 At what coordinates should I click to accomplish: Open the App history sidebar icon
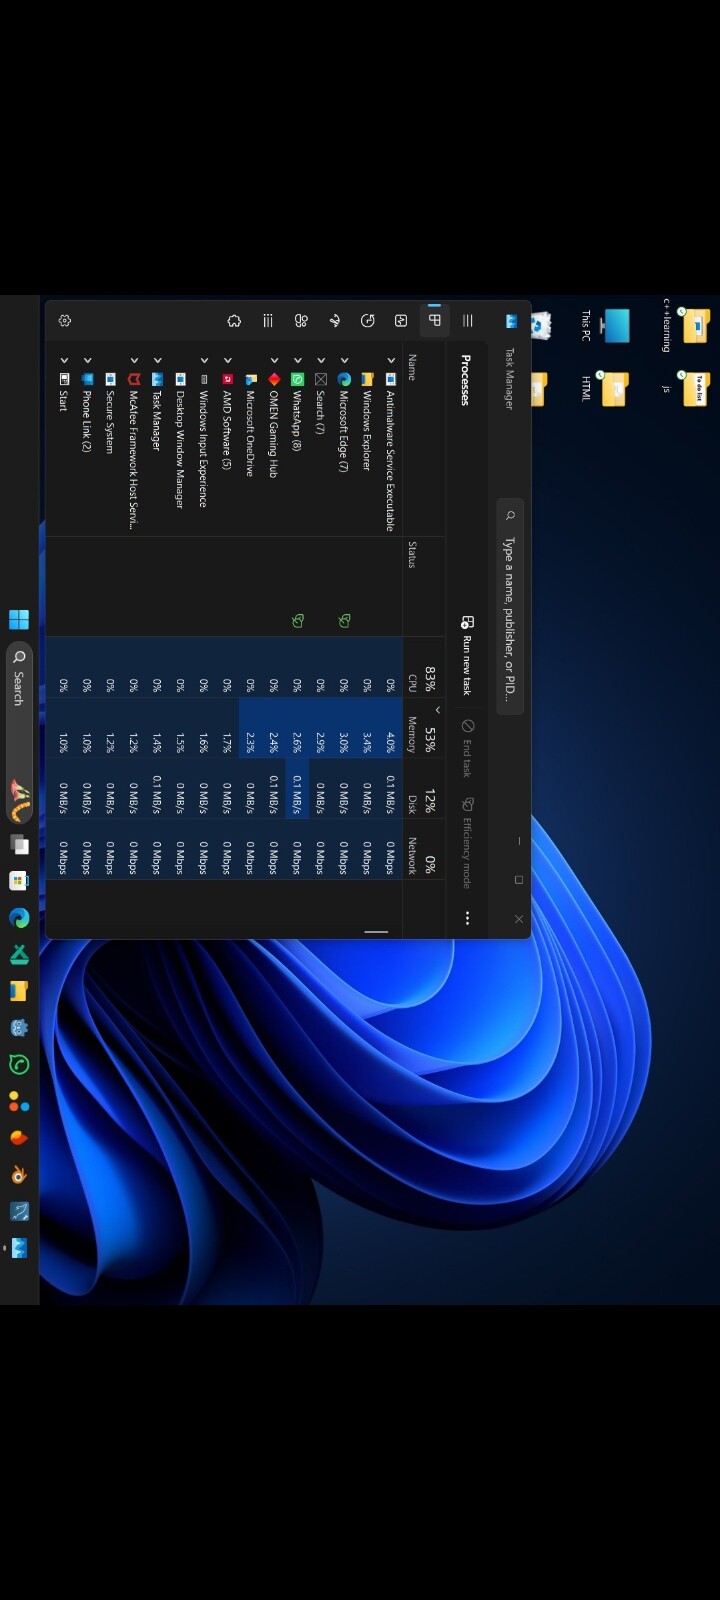pos(368,321)
